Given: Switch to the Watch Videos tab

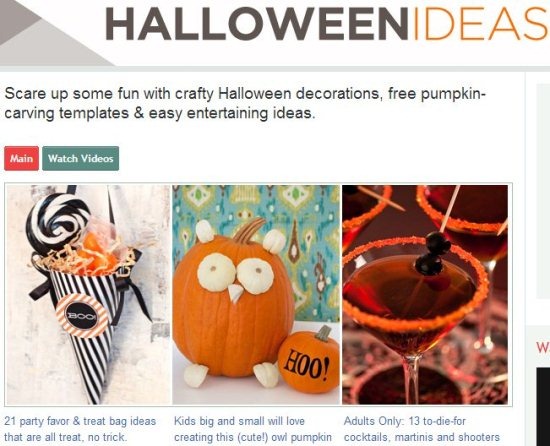Looking at the screenshot, I should pos(81,158).
